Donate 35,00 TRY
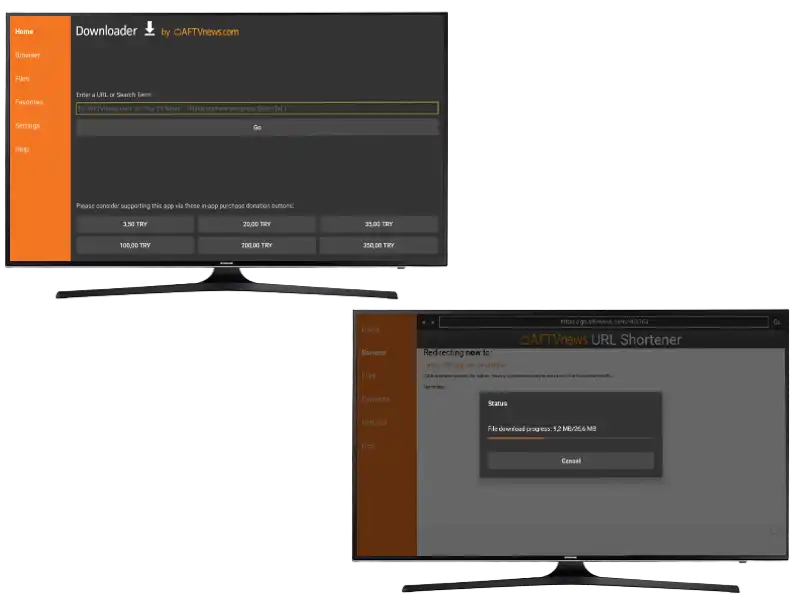 click(379, 224)
